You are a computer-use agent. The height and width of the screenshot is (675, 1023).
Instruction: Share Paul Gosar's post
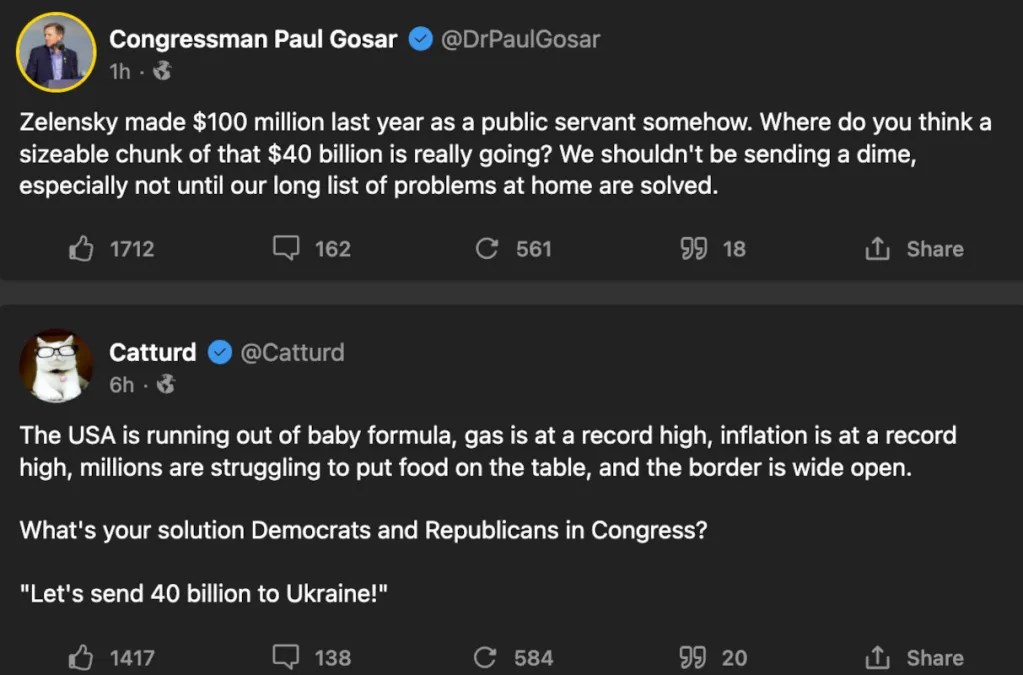tap(914, 248)
